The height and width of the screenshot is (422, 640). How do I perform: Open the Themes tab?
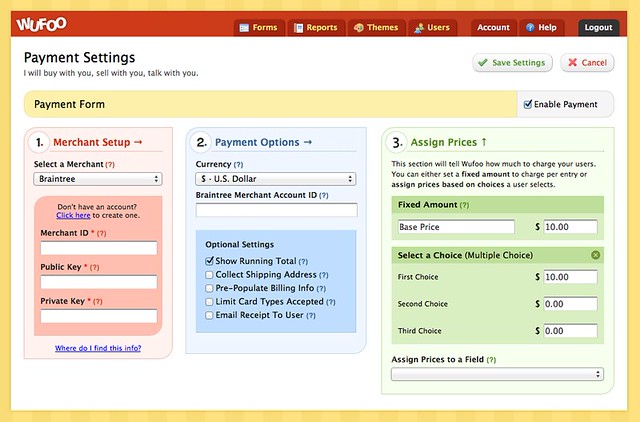click(376, 28)
